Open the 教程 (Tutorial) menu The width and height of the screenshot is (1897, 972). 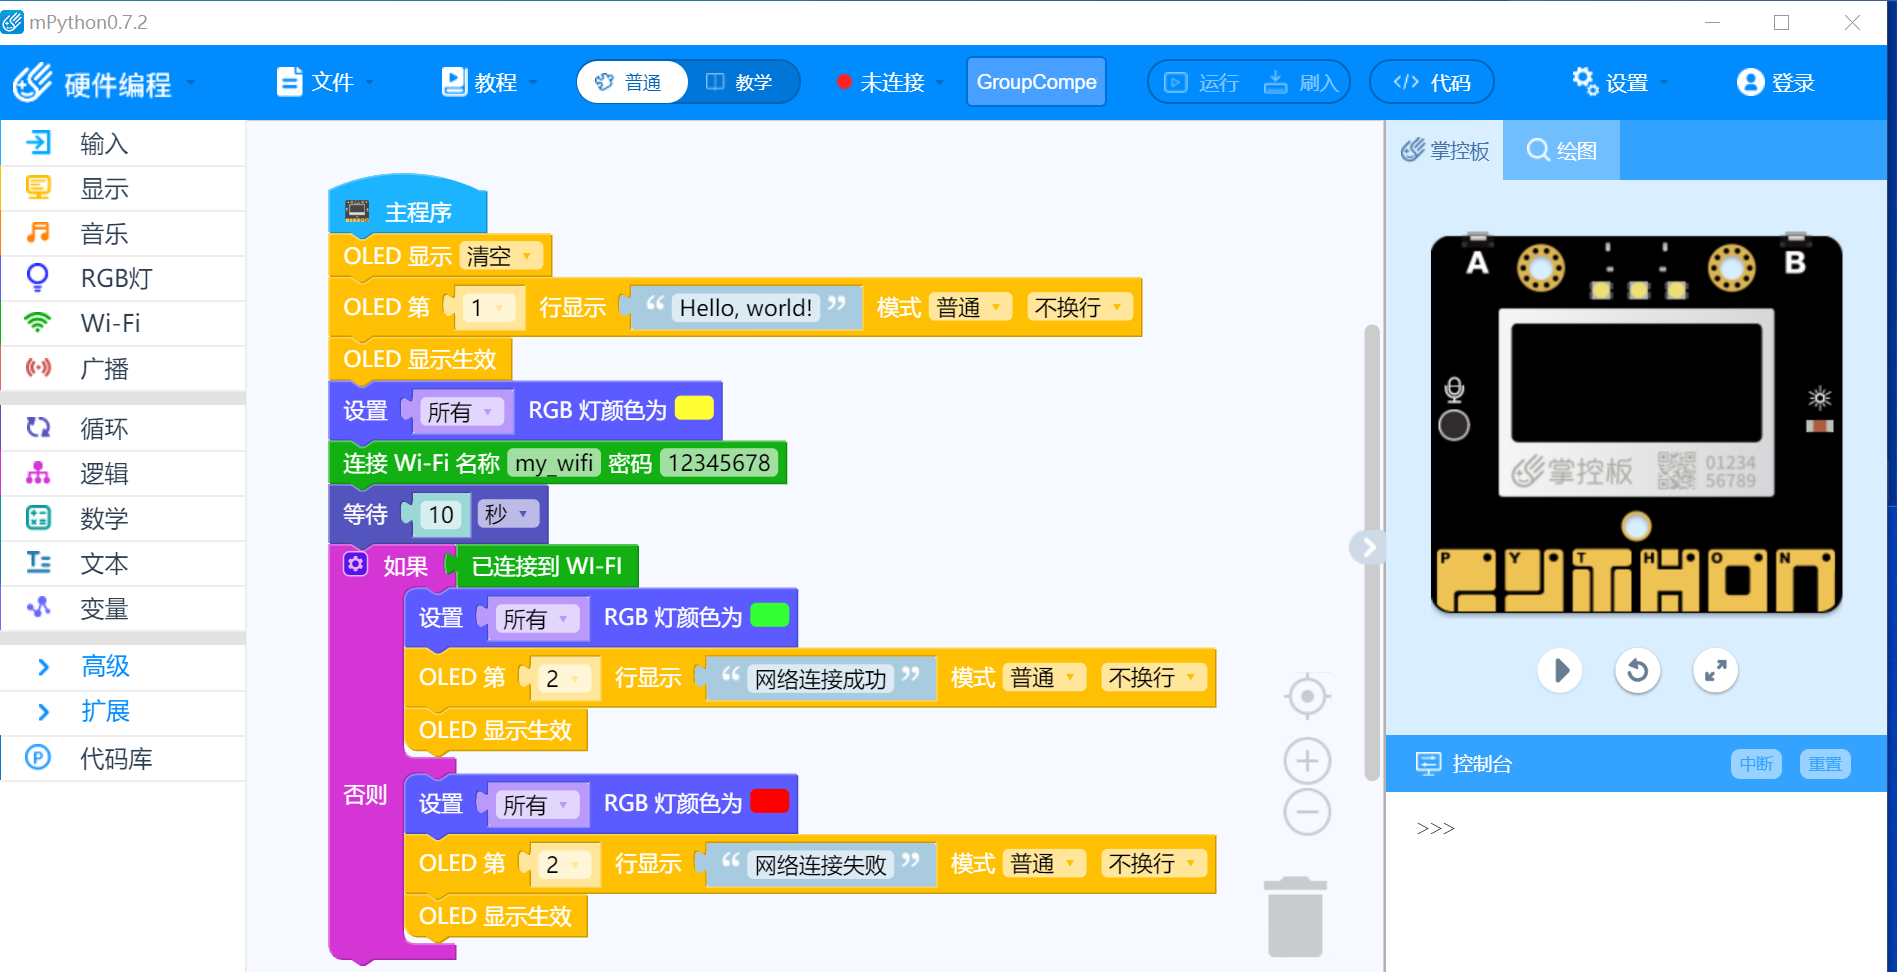tap(489, 82)
